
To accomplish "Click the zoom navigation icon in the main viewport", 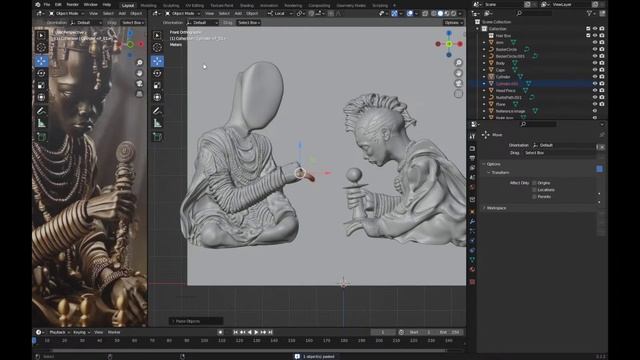I will (458, 62).
